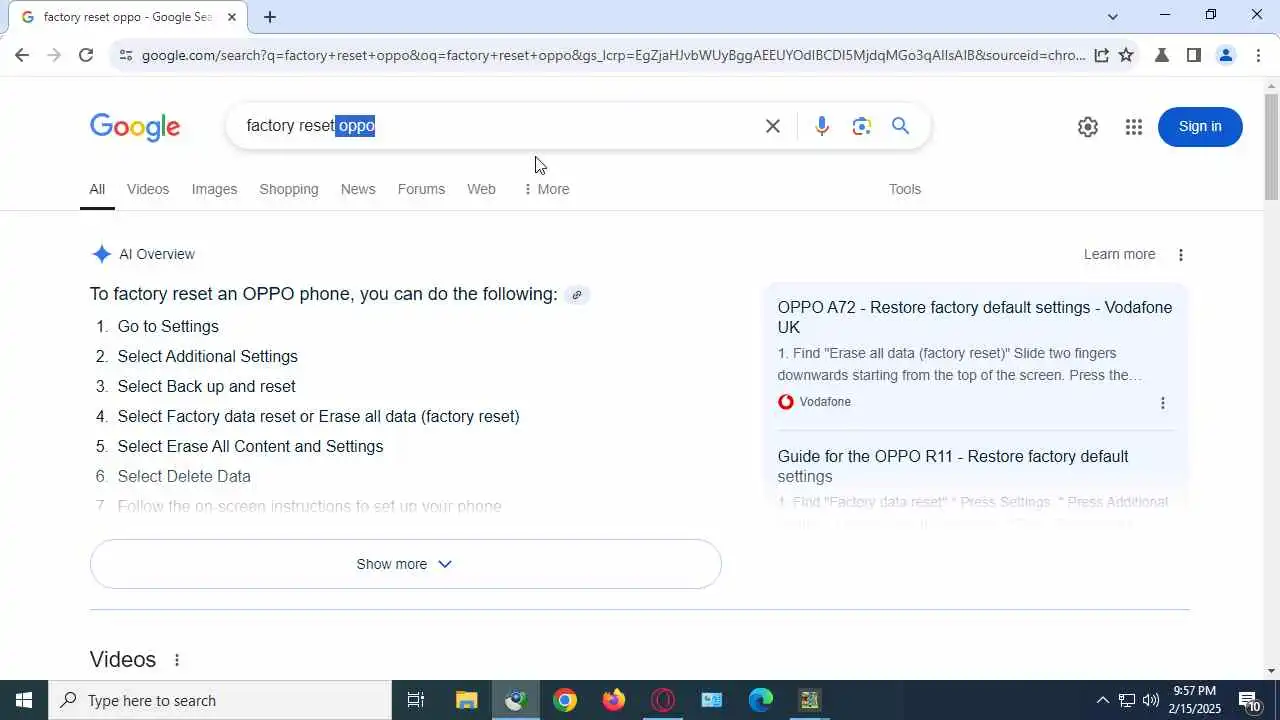Click step 'Select Back up and reset'
This screenshot has height=720, width=1280.
pos(206,387)
